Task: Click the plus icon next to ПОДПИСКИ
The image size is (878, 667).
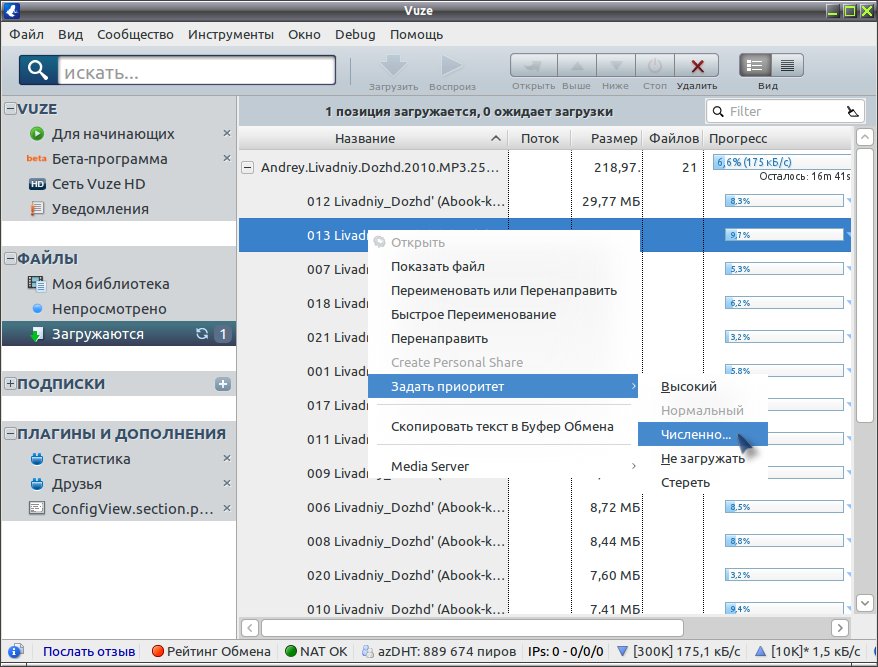Action: coord(223,384)
